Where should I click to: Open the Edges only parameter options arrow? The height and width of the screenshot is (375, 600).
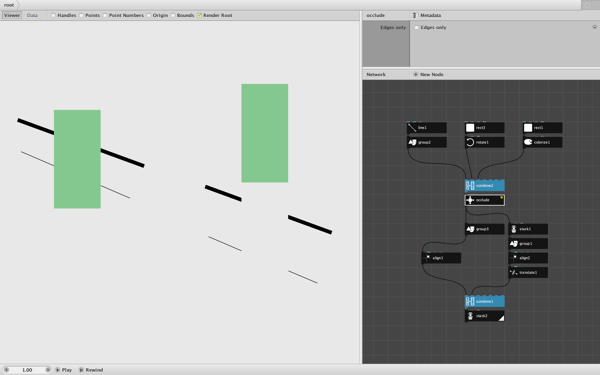[594, 27]
